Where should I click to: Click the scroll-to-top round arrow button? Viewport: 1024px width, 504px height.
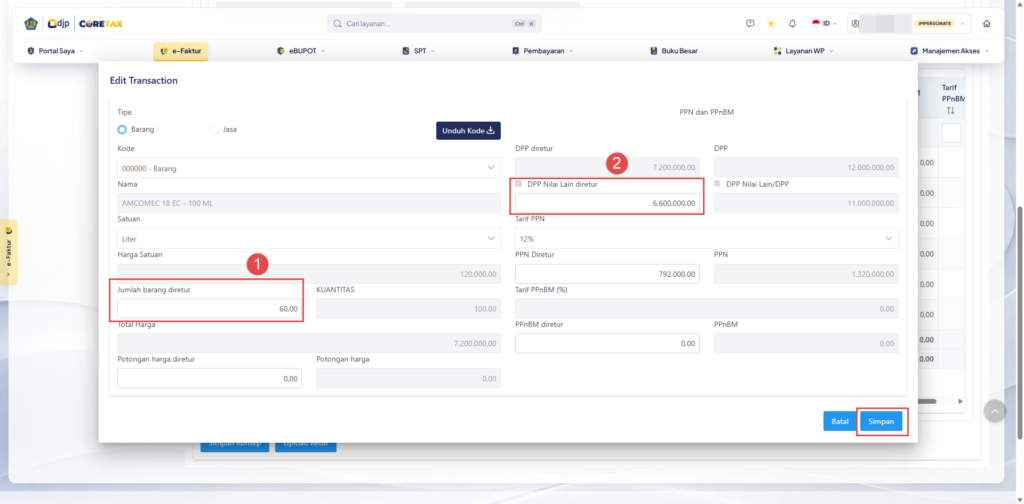coord(995,411)
